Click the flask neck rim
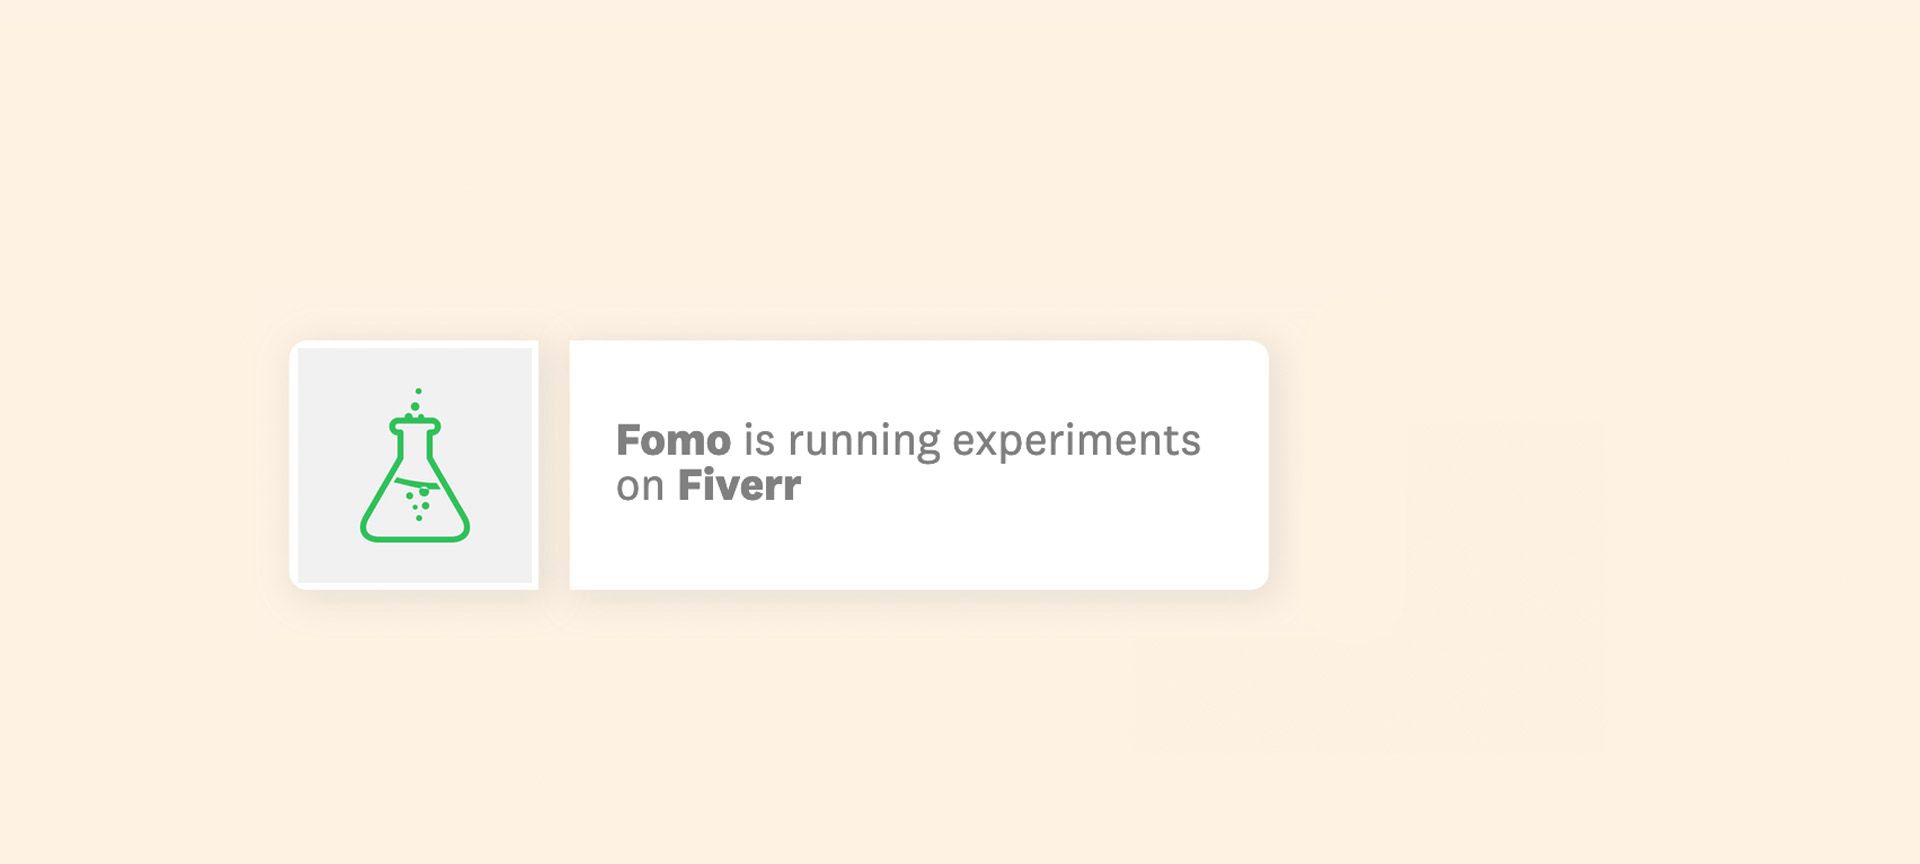The image size is (1920, 864). (x=415, y=424)
